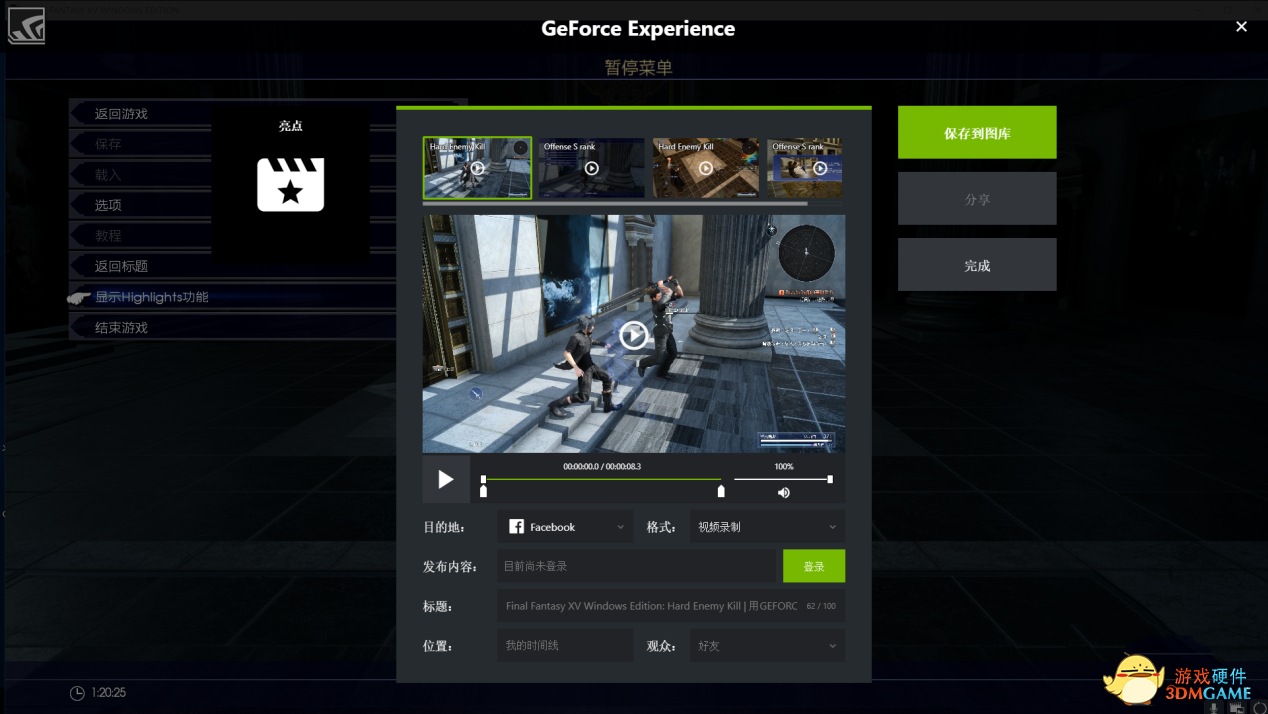
Task: Click the scrollbar under the highlight thumbnails
Action: (x=615, y=203)
